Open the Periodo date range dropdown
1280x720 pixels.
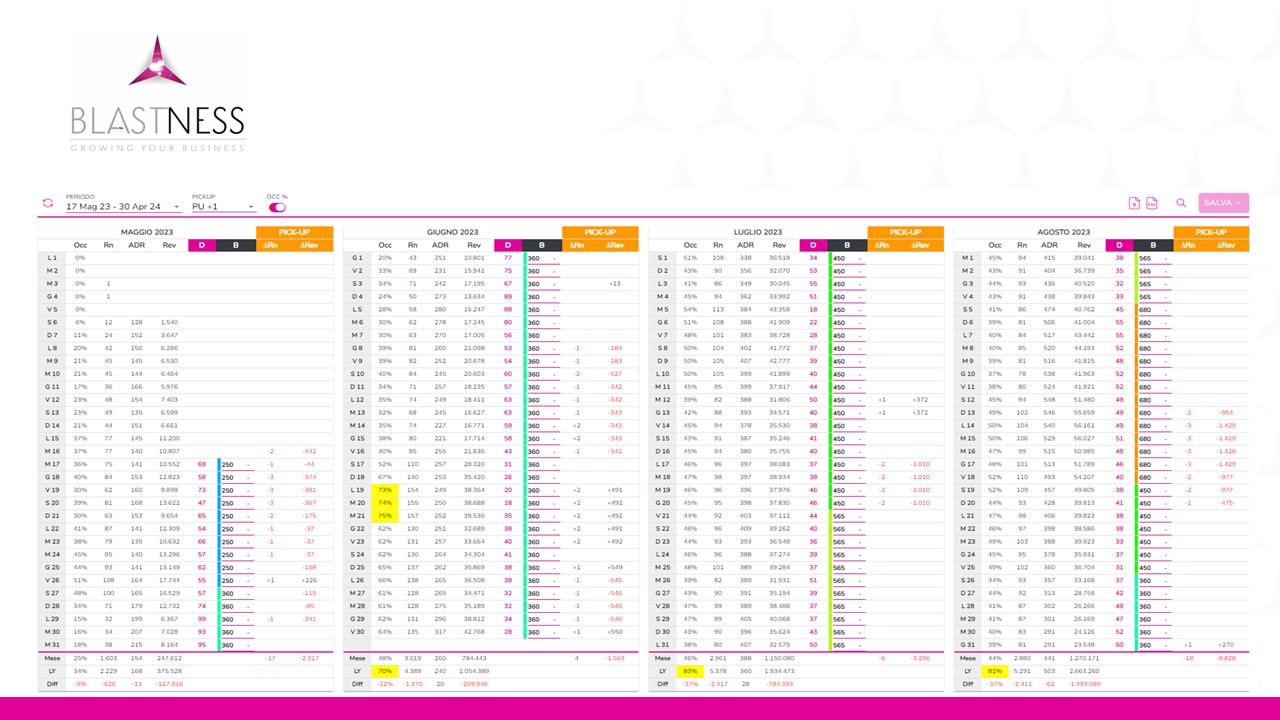pyautogui.click(x=122, y=207)
